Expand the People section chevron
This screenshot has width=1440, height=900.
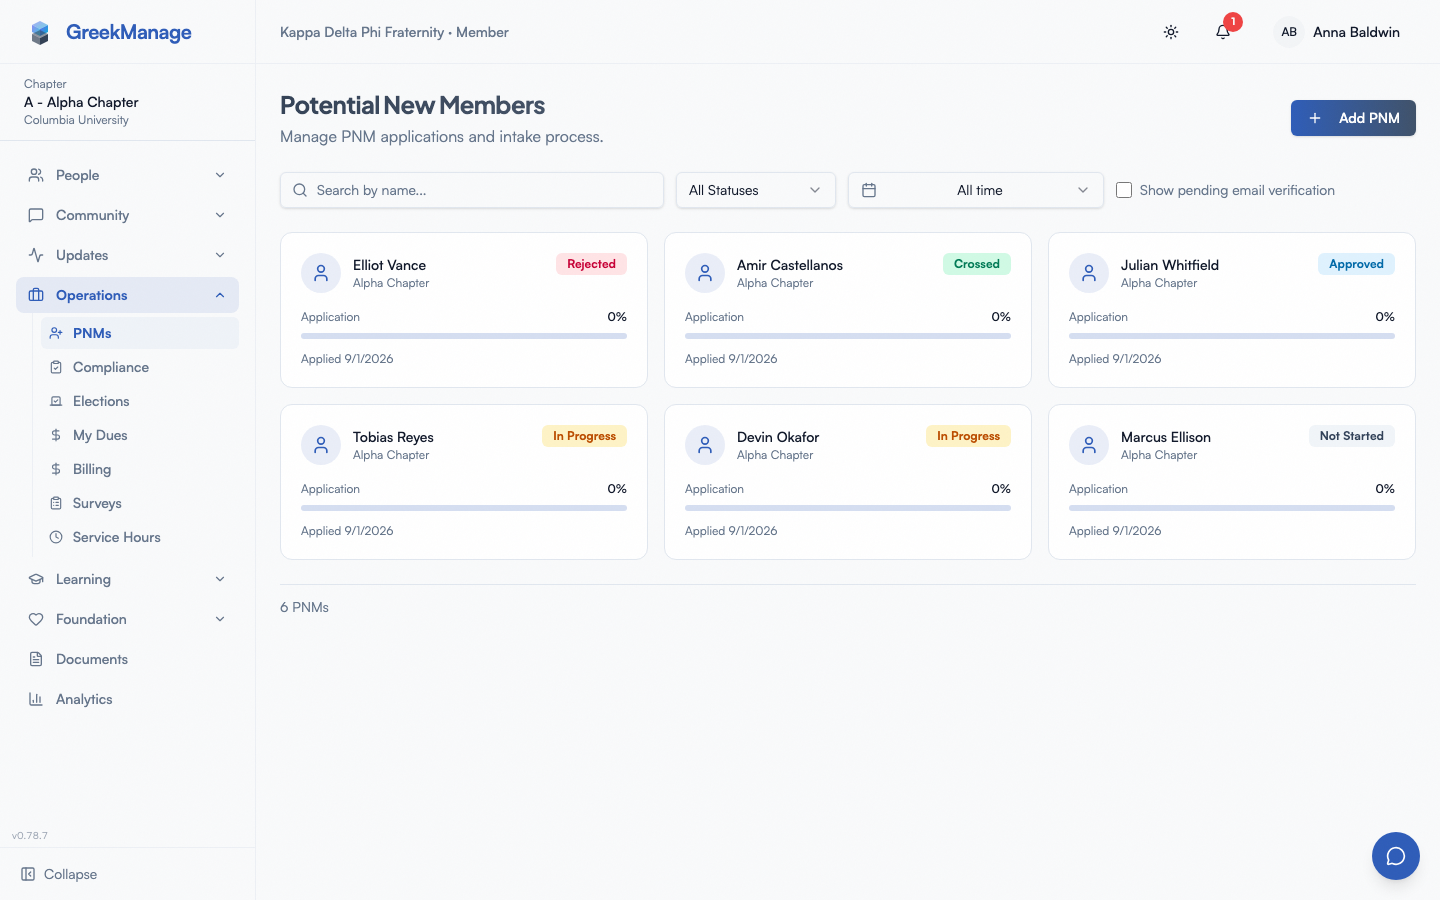220,175
